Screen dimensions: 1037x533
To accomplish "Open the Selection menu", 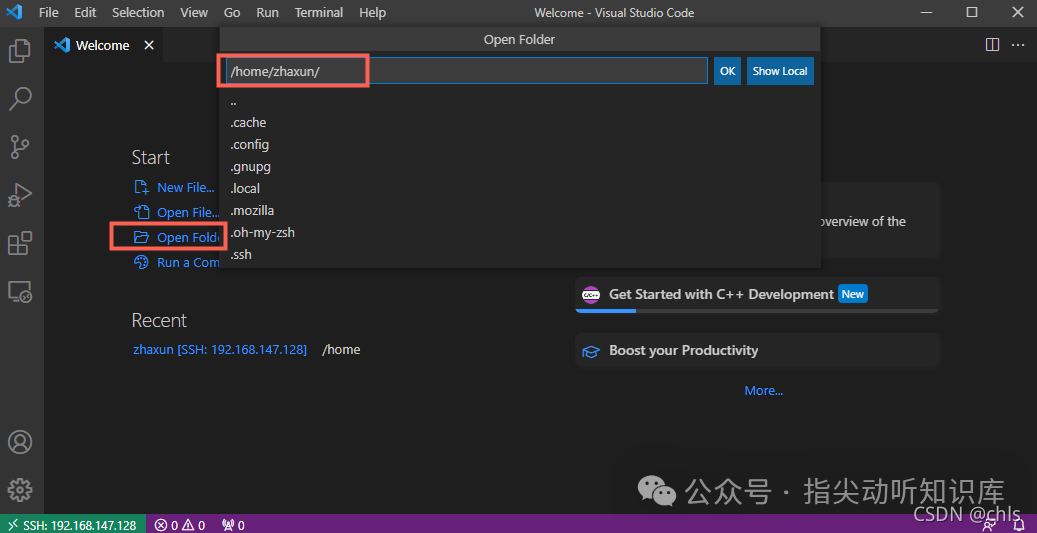I will pos(138,13).
